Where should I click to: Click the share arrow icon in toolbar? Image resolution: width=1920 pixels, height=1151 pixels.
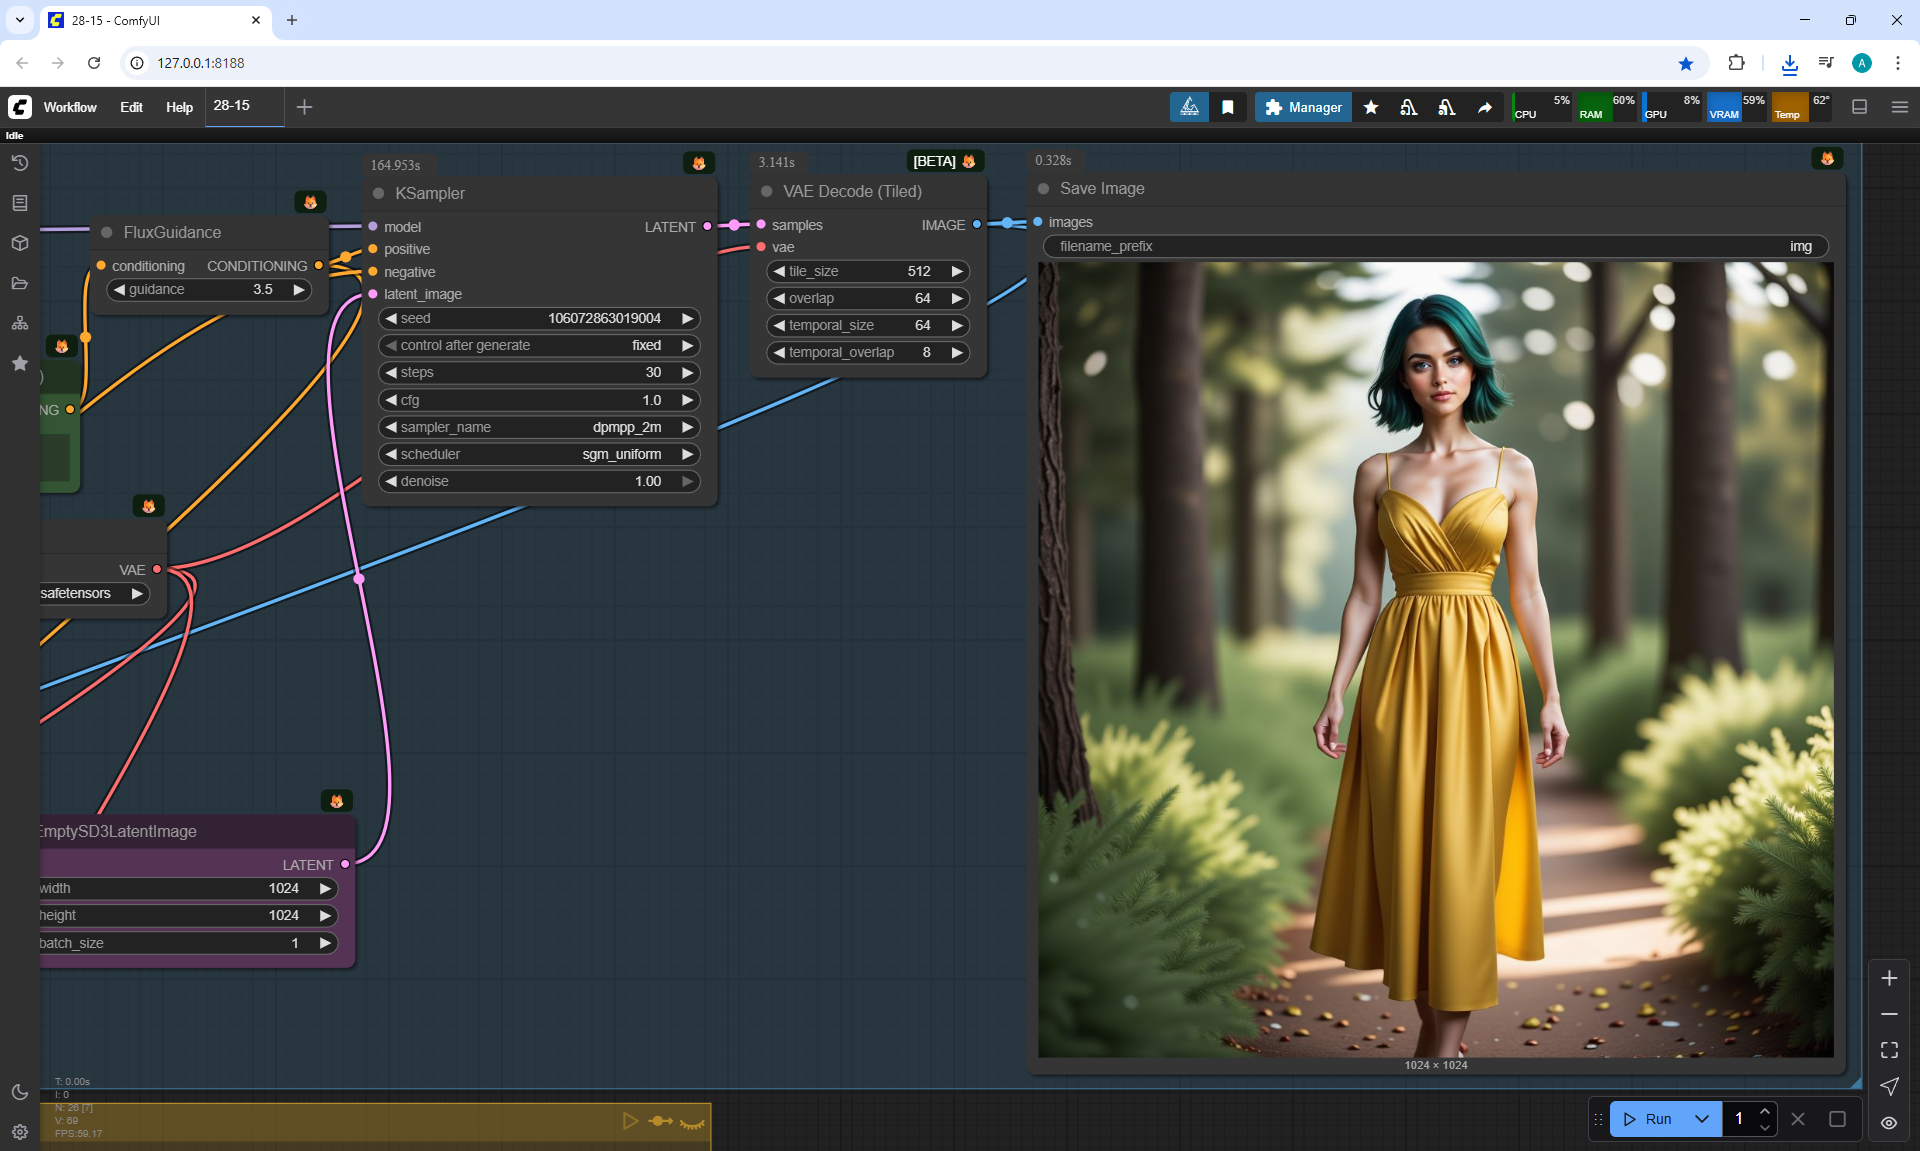click(x=1485, y=107)
